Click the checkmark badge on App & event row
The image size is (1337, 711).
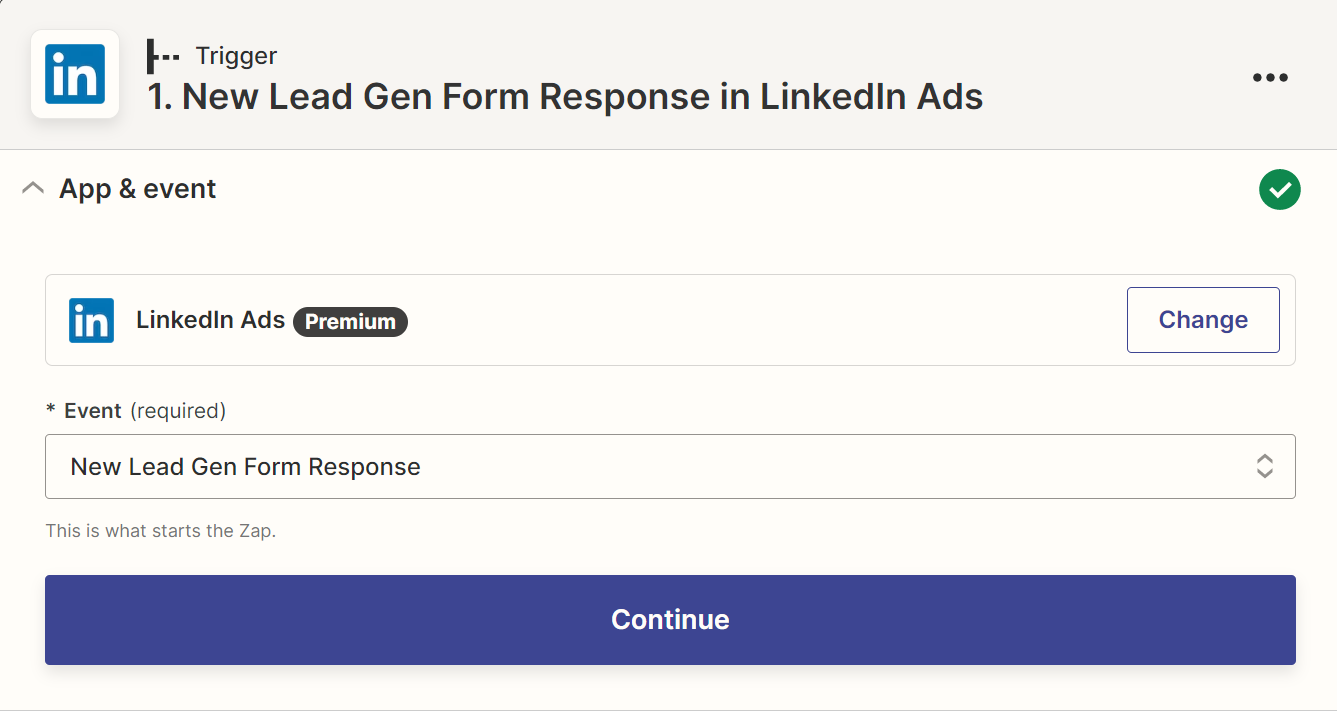click(1279, 189)
